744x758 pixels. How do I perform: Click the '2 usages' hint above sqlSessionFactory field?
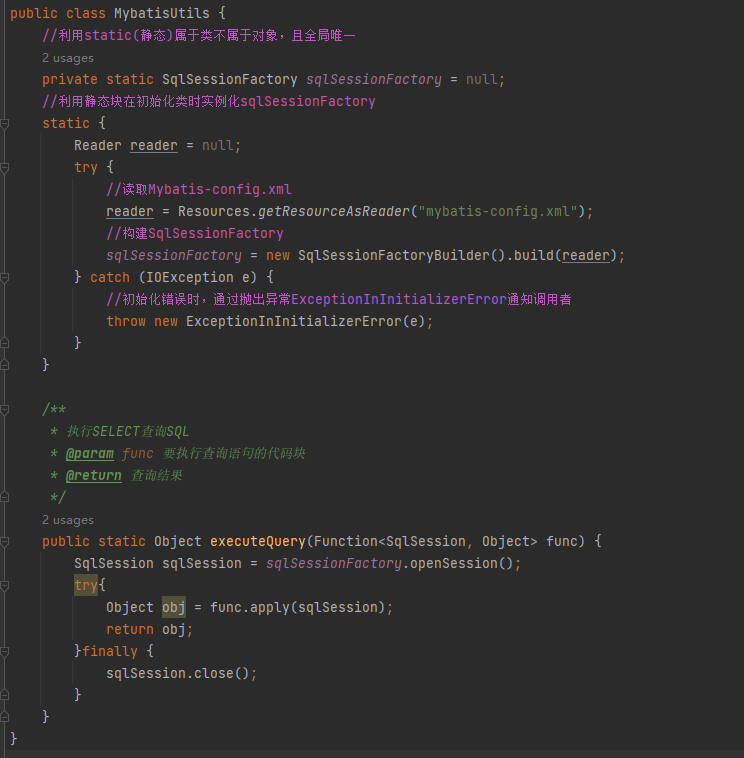(x=67, y=58)
